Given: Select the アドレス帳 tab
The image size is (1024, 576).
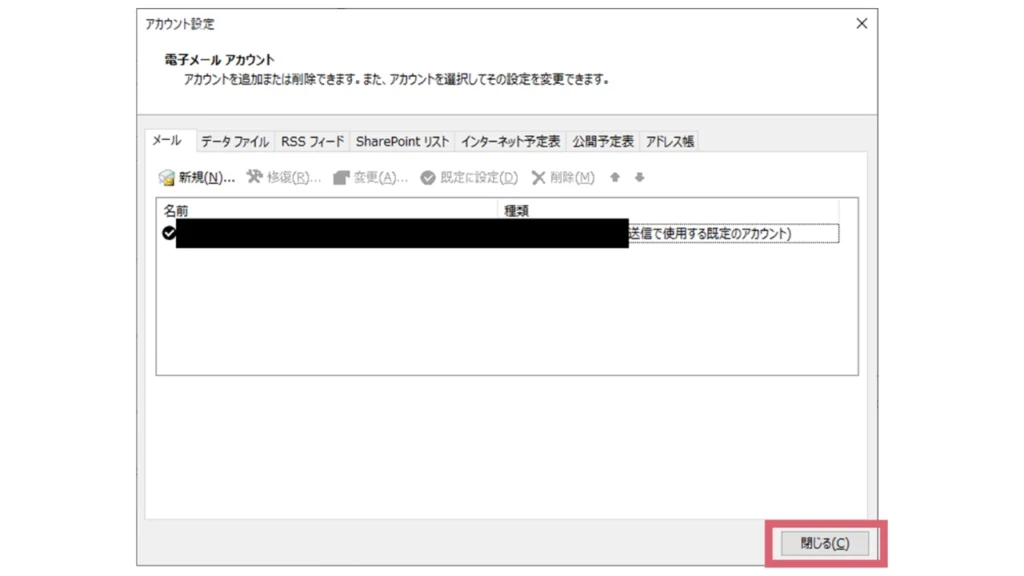Looking at the screenshot, I should tap(669, 142).
